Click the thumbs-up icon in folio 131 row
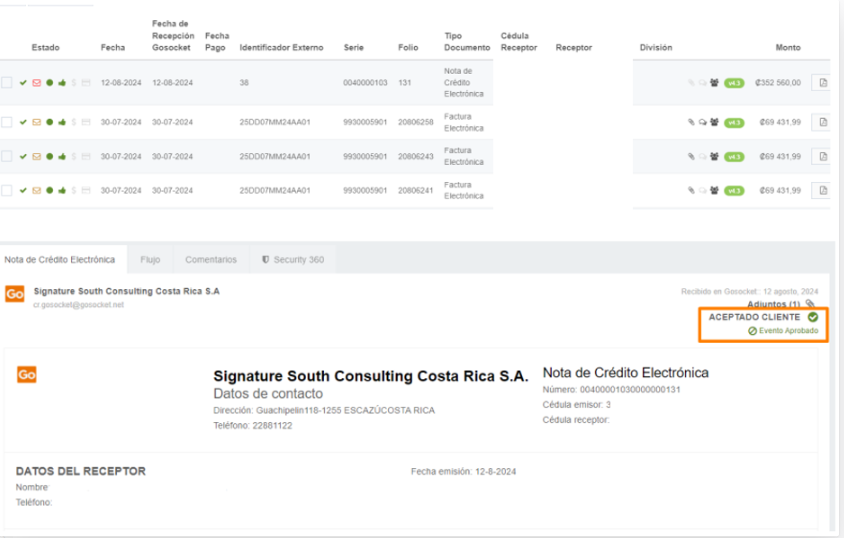This screenshot has height=538, width=844. pyautogui.click(x=62, y=82)
